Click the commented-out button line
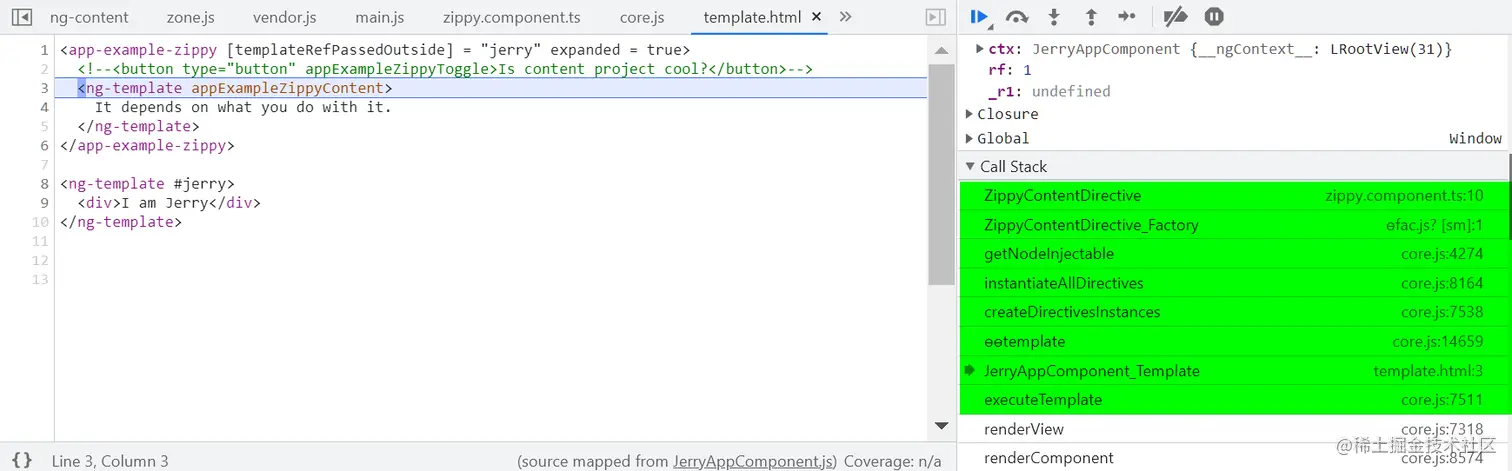Viewport: 1512px width, 471px height. pyautogui.click(x=445, y=69)
